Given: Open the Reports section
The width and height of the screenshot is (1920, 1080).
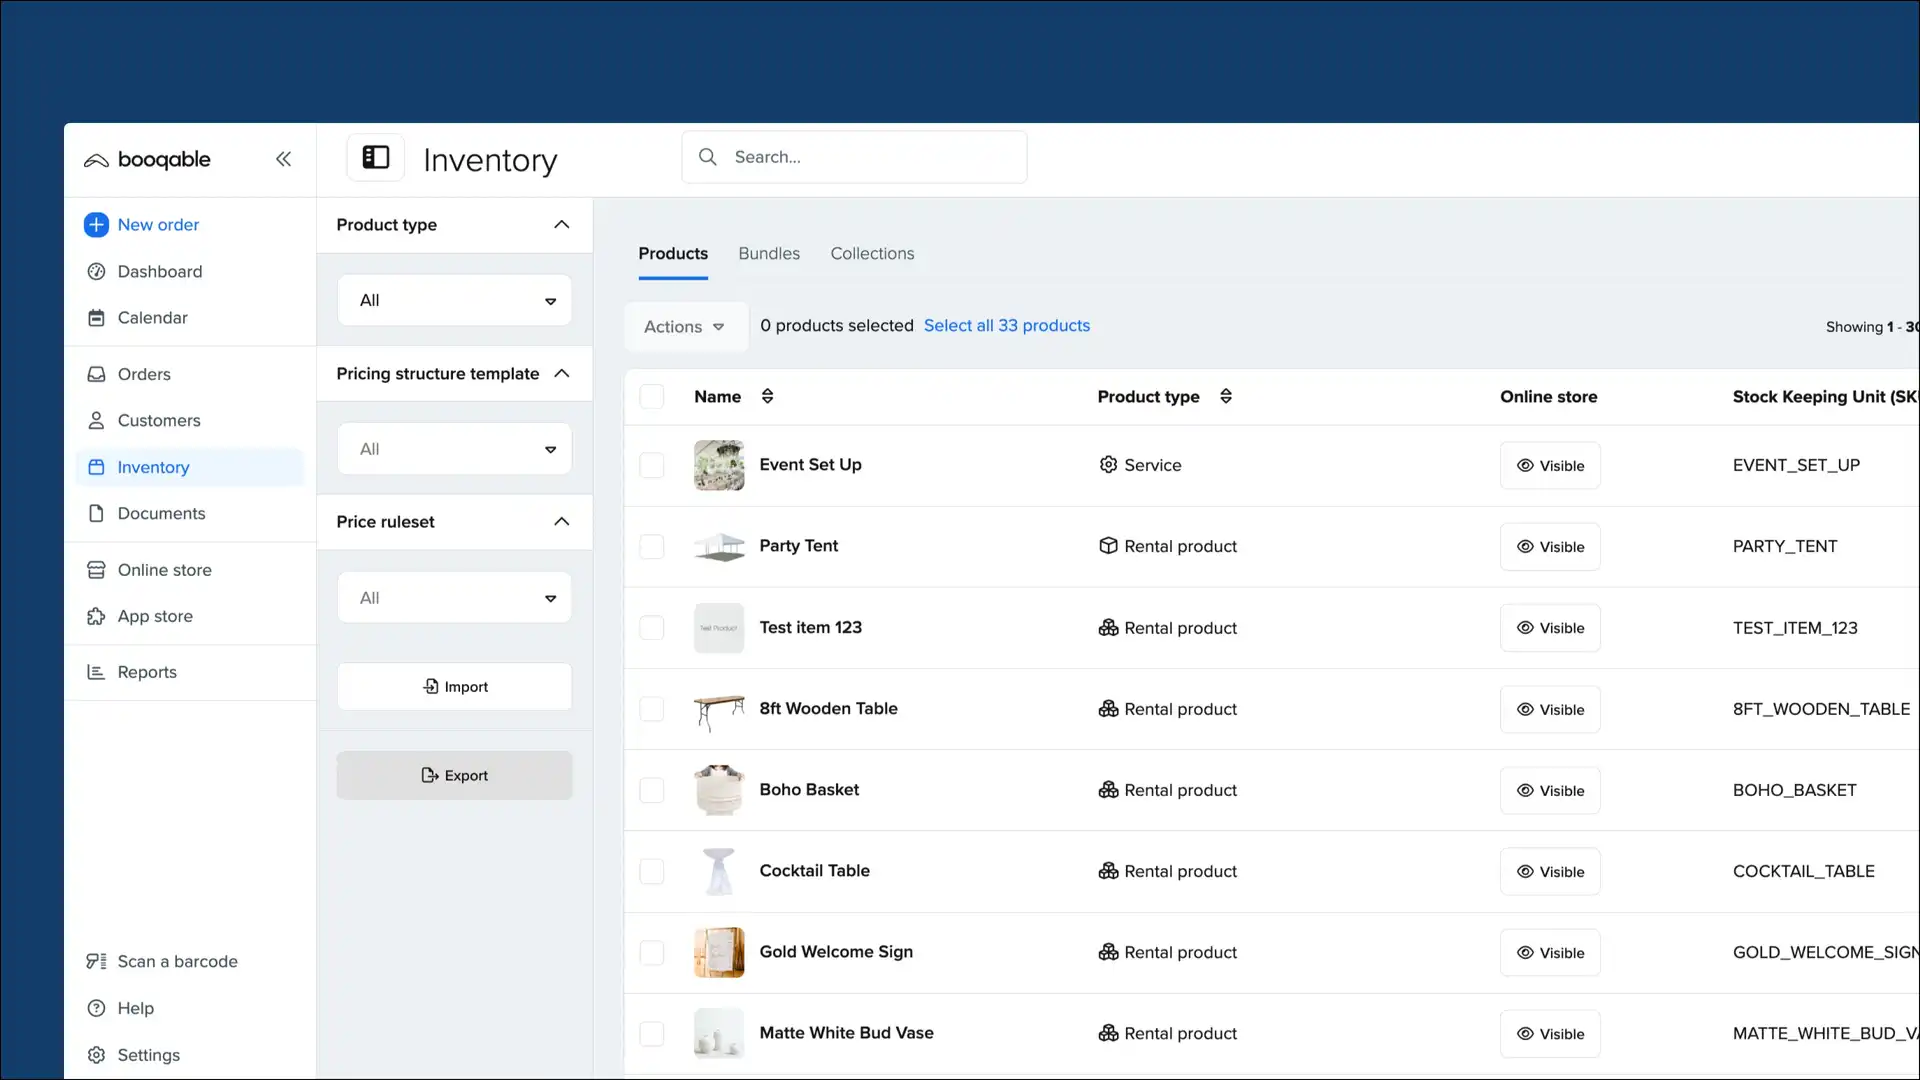Looking at the screenshot, I should pyautogui.click(x=146, y=671).
